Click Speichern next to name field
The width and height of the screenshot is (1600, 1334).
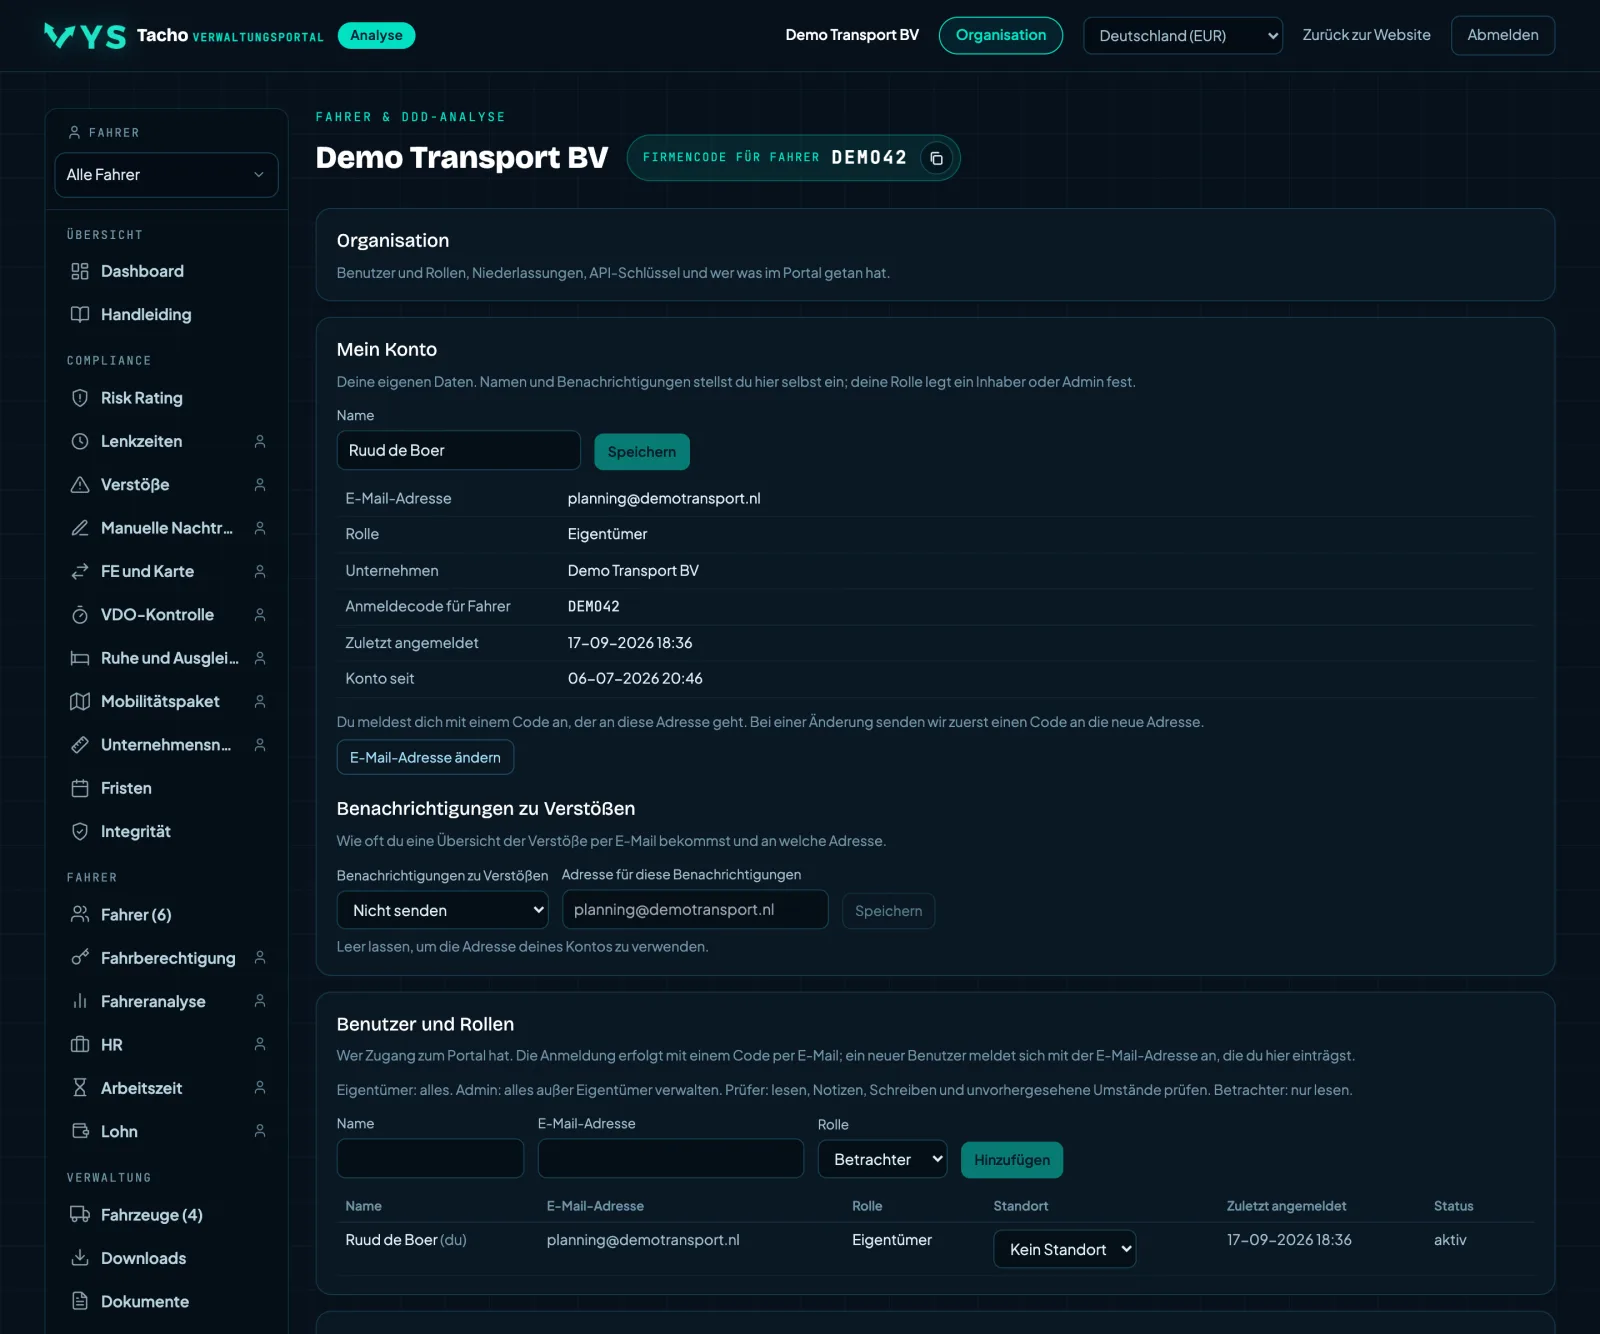pos(642,452)
